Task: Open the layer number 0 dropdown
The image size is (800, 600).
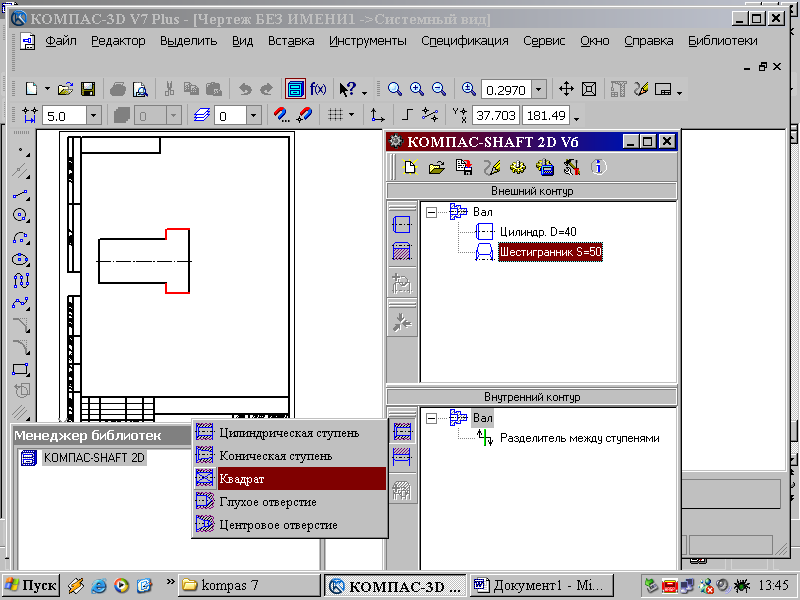Action: coord(254,116)
